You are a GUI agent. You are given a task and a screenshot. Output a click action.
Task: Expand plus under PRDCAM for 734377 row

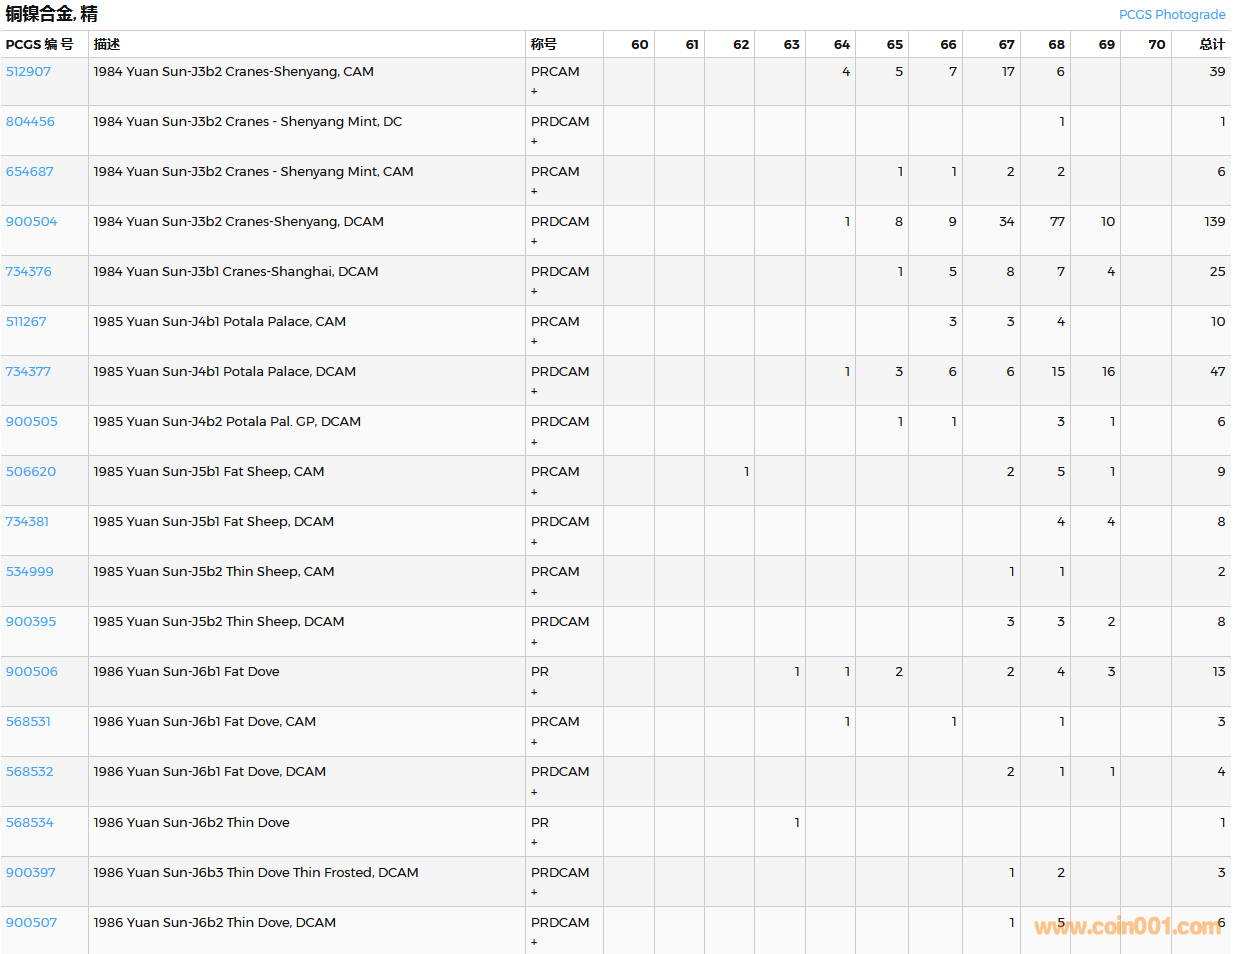(x=534, y=392)
